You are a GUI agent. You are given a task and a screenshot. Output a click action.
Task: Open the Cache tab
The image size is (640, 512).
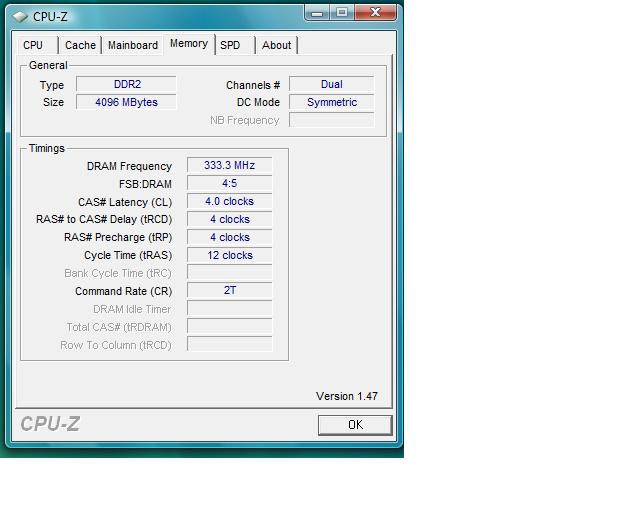point(80,45)
